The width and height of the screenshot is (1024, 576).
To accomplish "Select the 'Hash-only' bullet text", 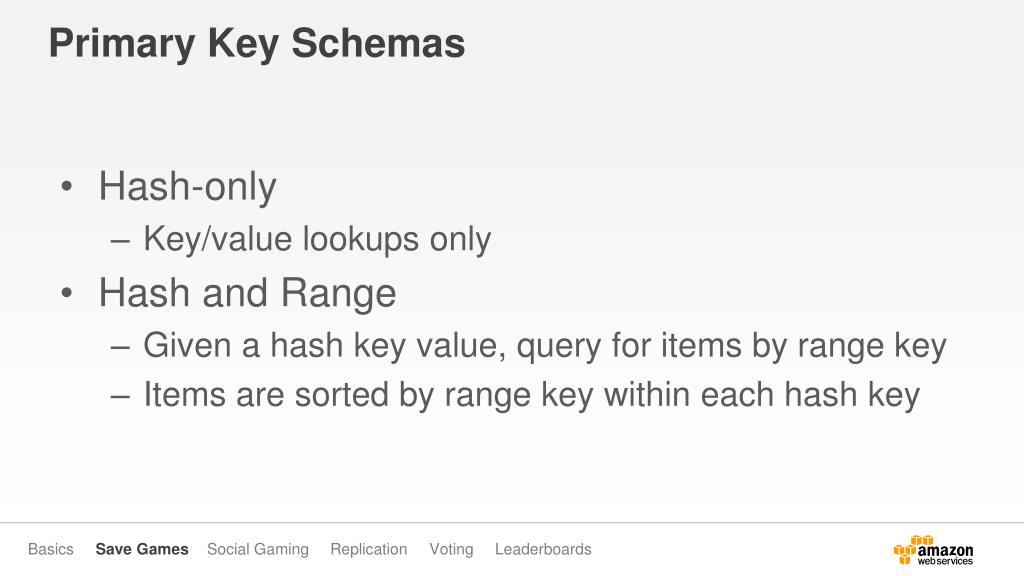I will pos(187,187).
